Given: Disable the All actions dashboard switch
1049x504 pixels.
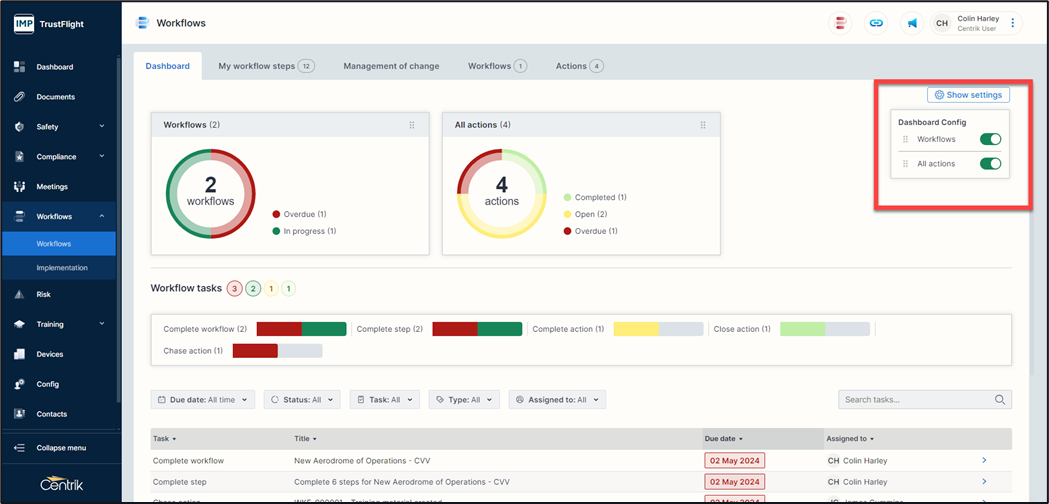Looking at the screenshot, I should (x=990, y=164).
